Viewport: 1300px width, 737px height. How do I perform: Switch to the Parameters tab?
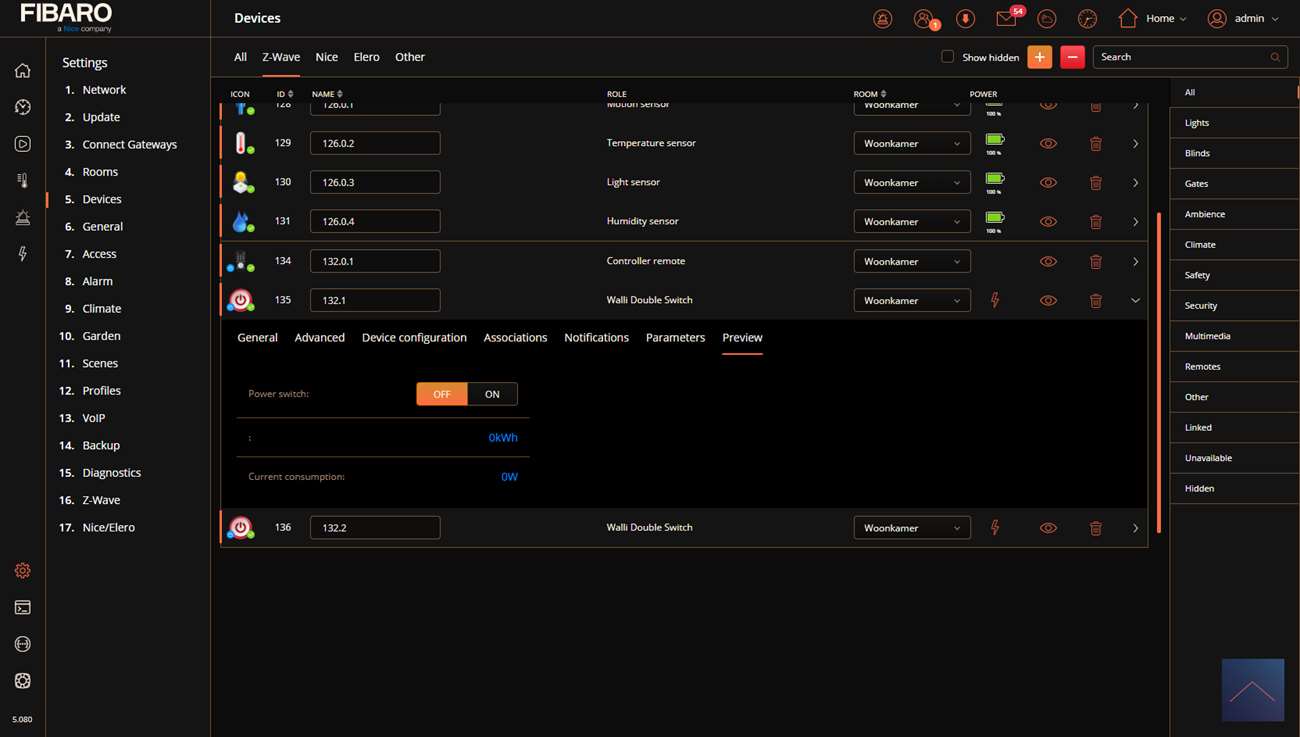[675, 338]
